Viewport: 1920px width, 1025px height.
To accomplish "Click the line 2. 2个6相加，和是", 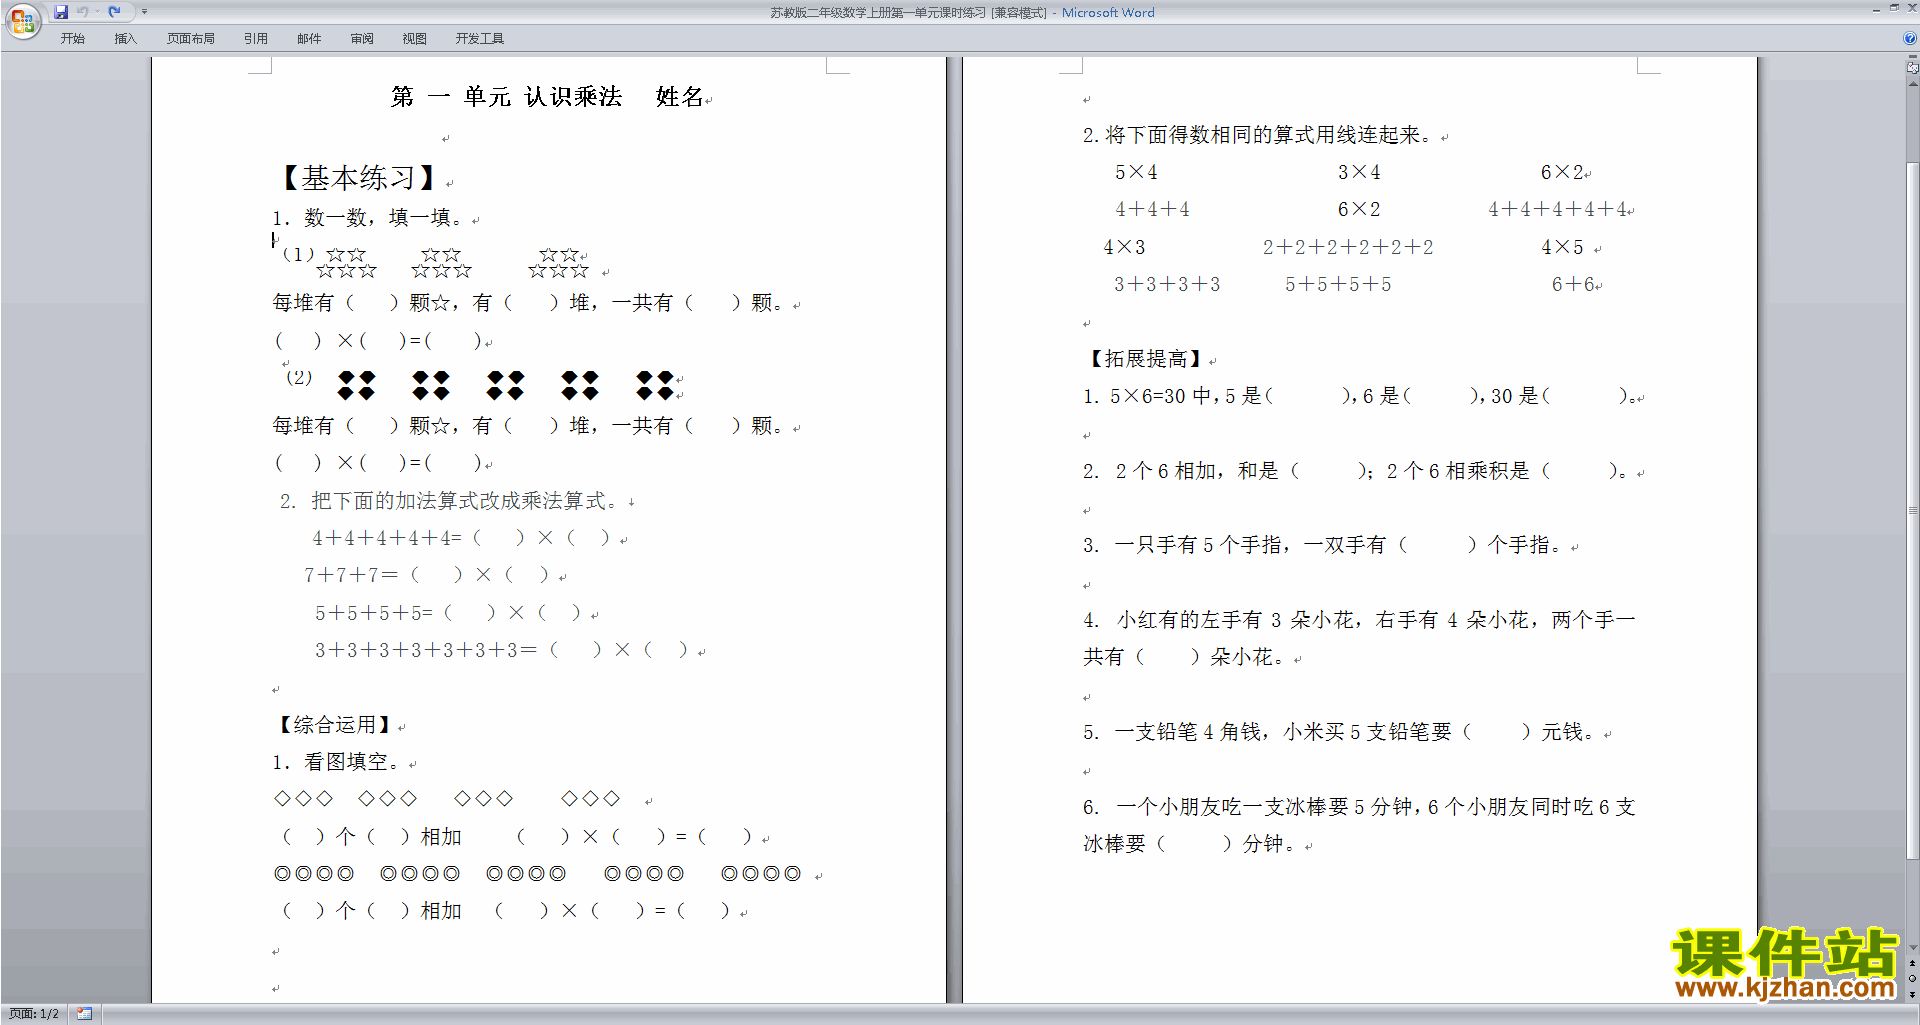I will click(1358, 471).
